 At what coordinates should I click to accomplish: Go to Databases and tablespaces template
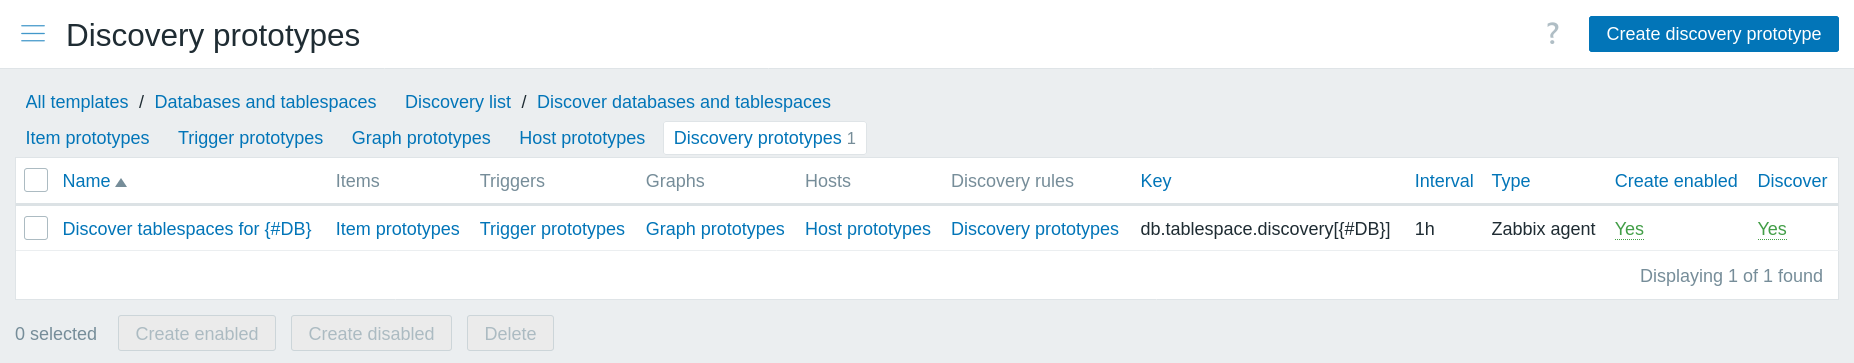(265, 102)
